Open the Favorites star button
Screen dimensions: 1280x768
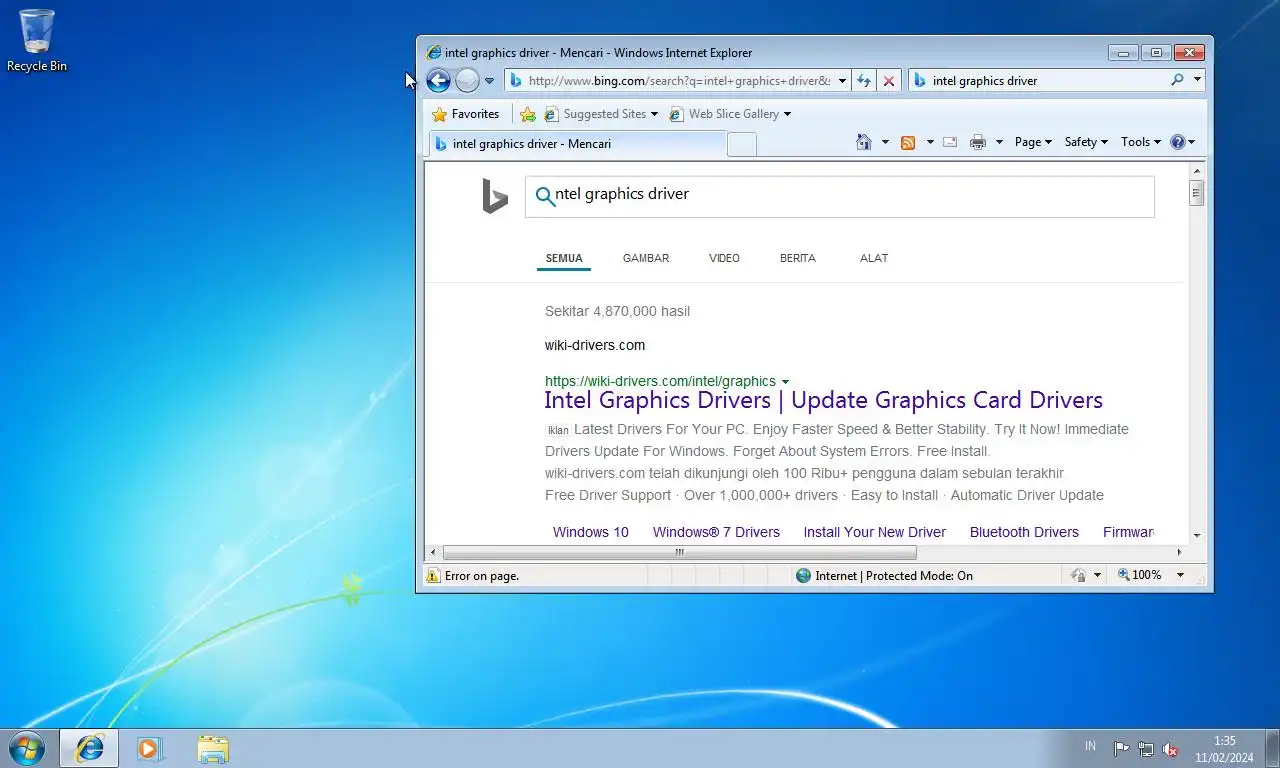466,114
